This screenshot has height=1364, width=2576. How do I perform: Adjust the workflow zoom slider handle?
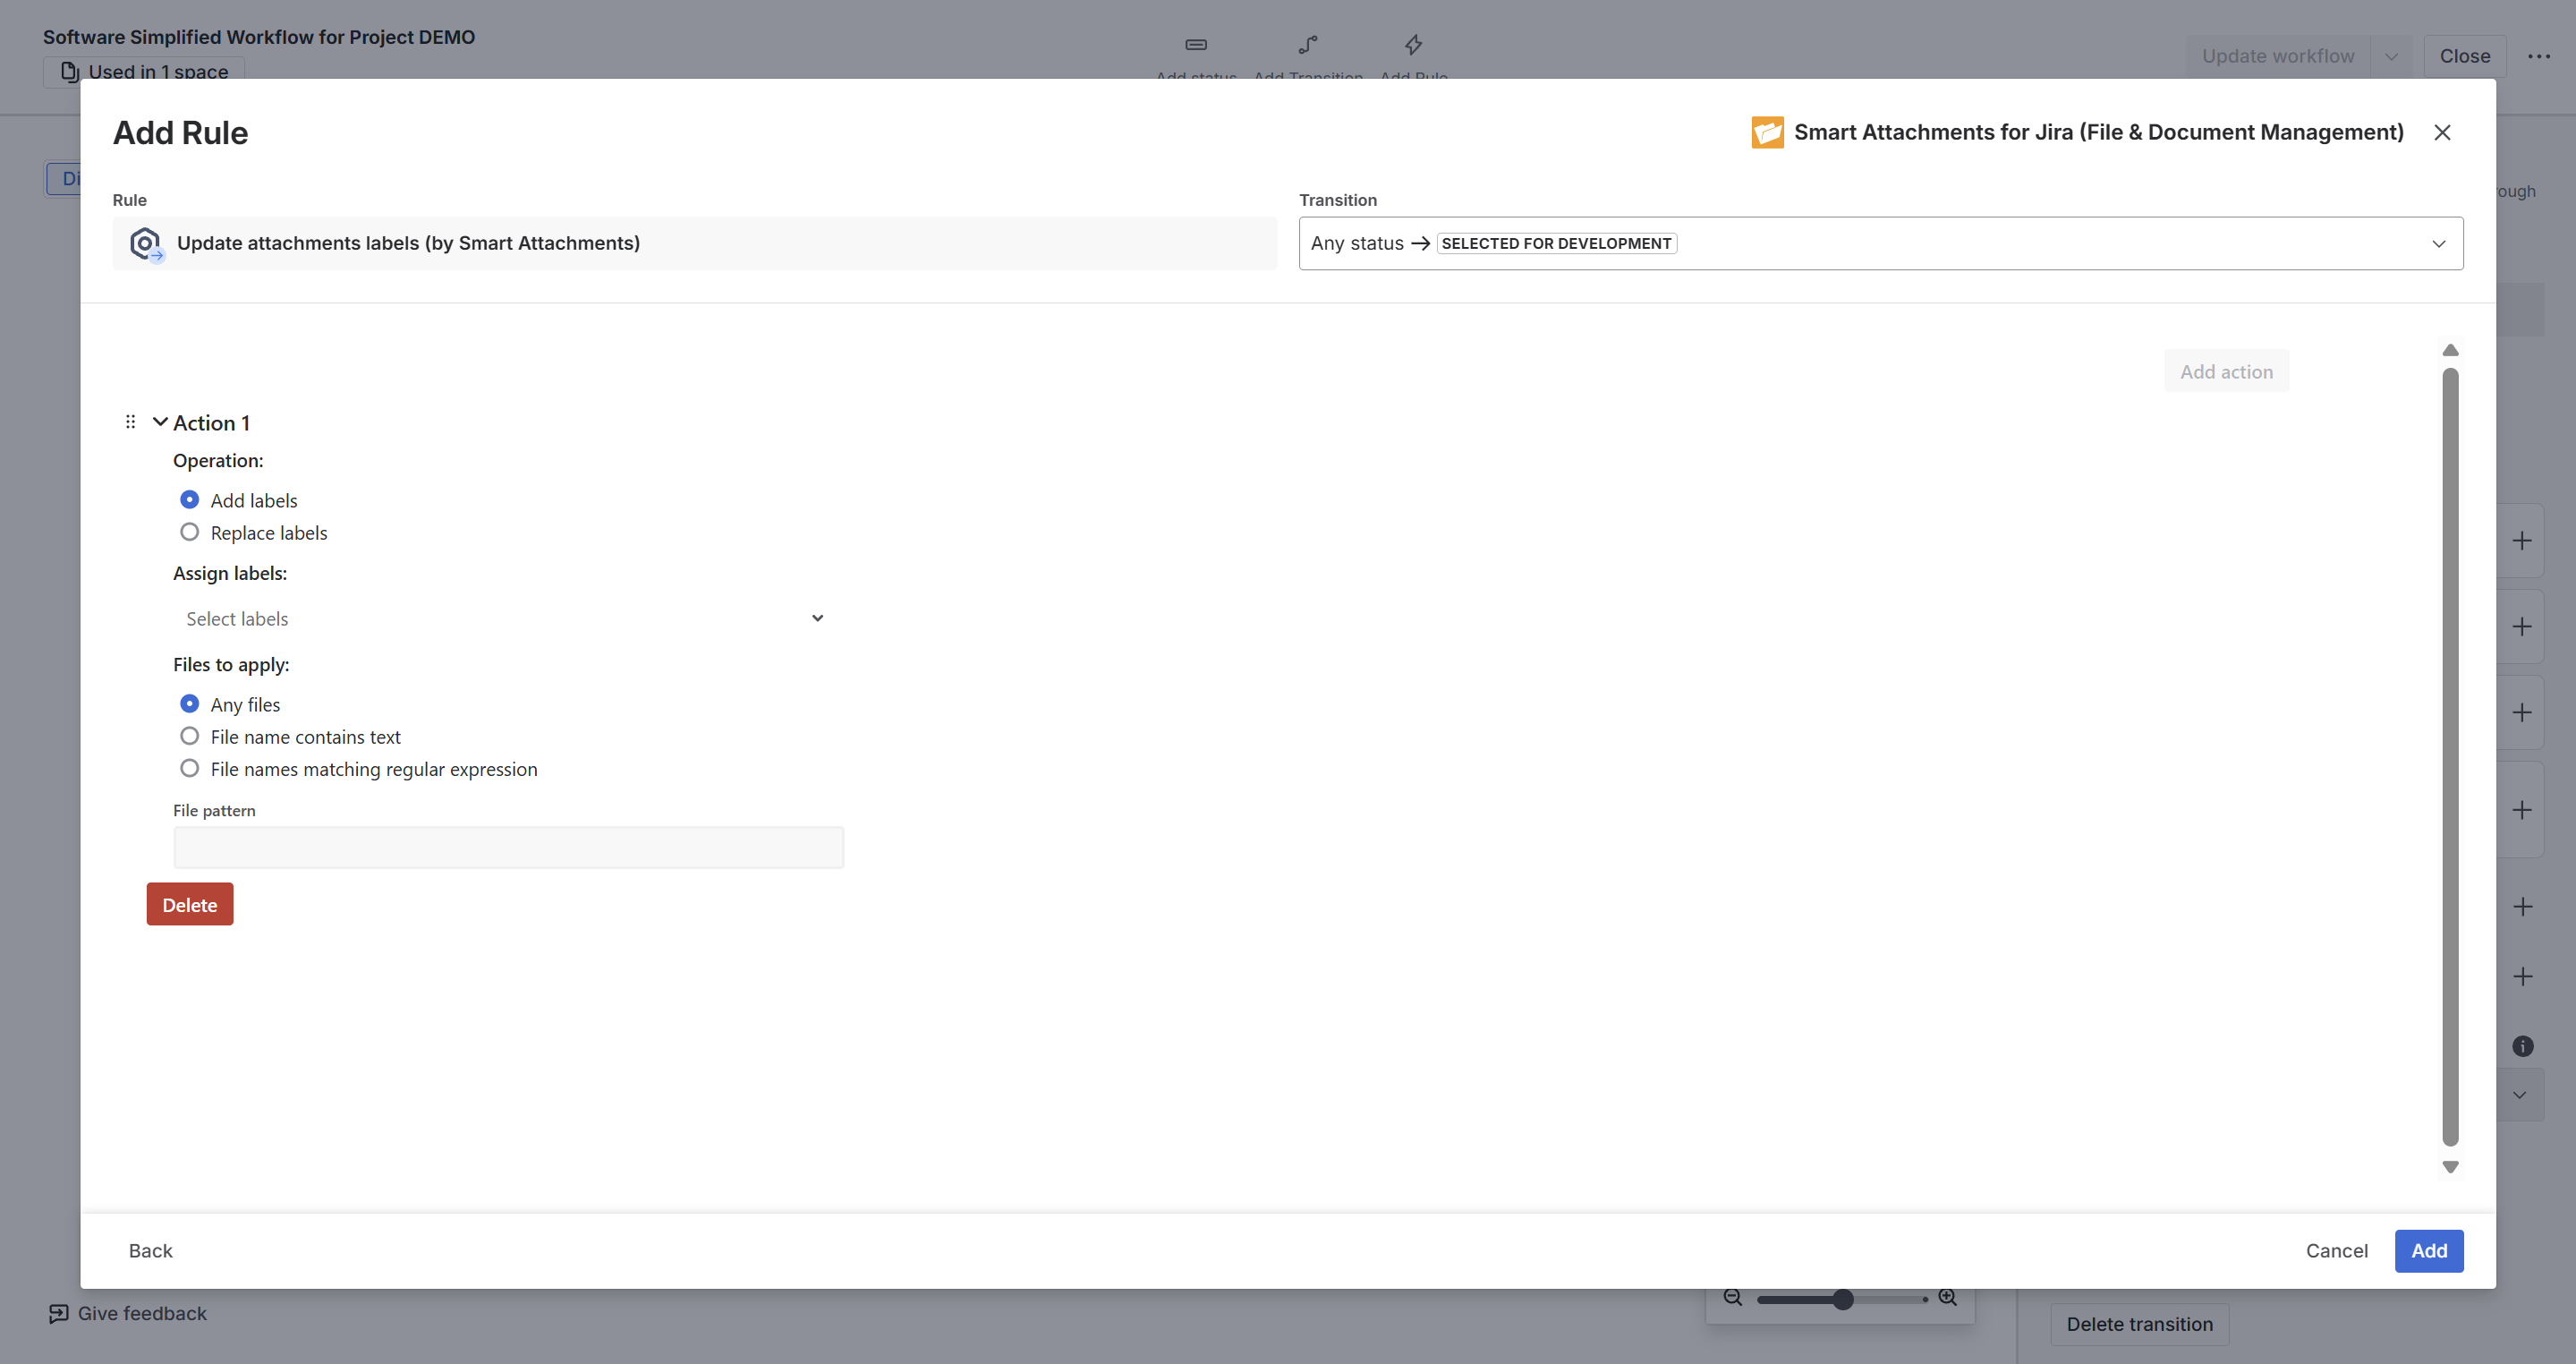pos(1843,1299)
